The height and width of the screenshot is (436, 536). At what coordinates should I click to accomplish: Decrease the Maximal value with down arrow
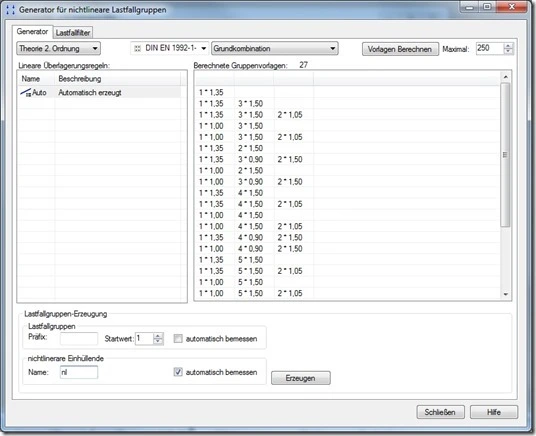[x=508, y=51]
